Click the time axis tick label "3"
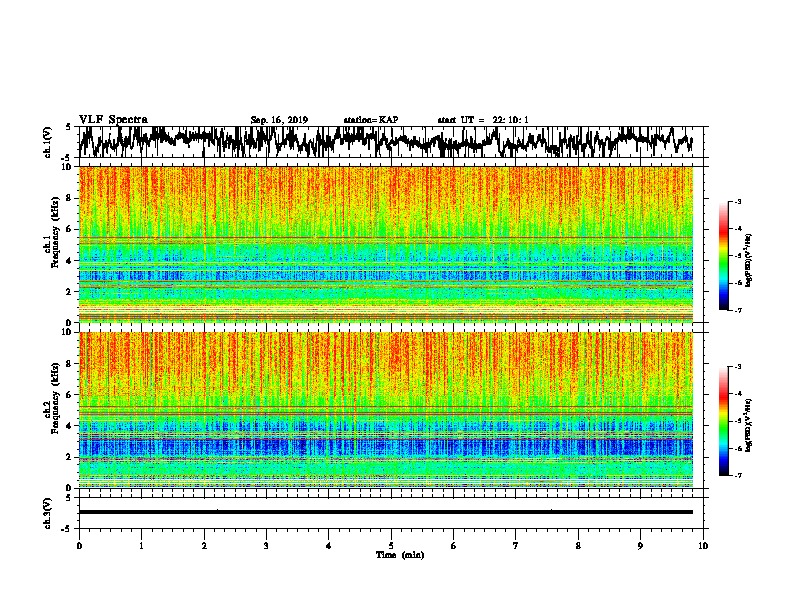Screen dimensions: 792x612 point(266,546)
